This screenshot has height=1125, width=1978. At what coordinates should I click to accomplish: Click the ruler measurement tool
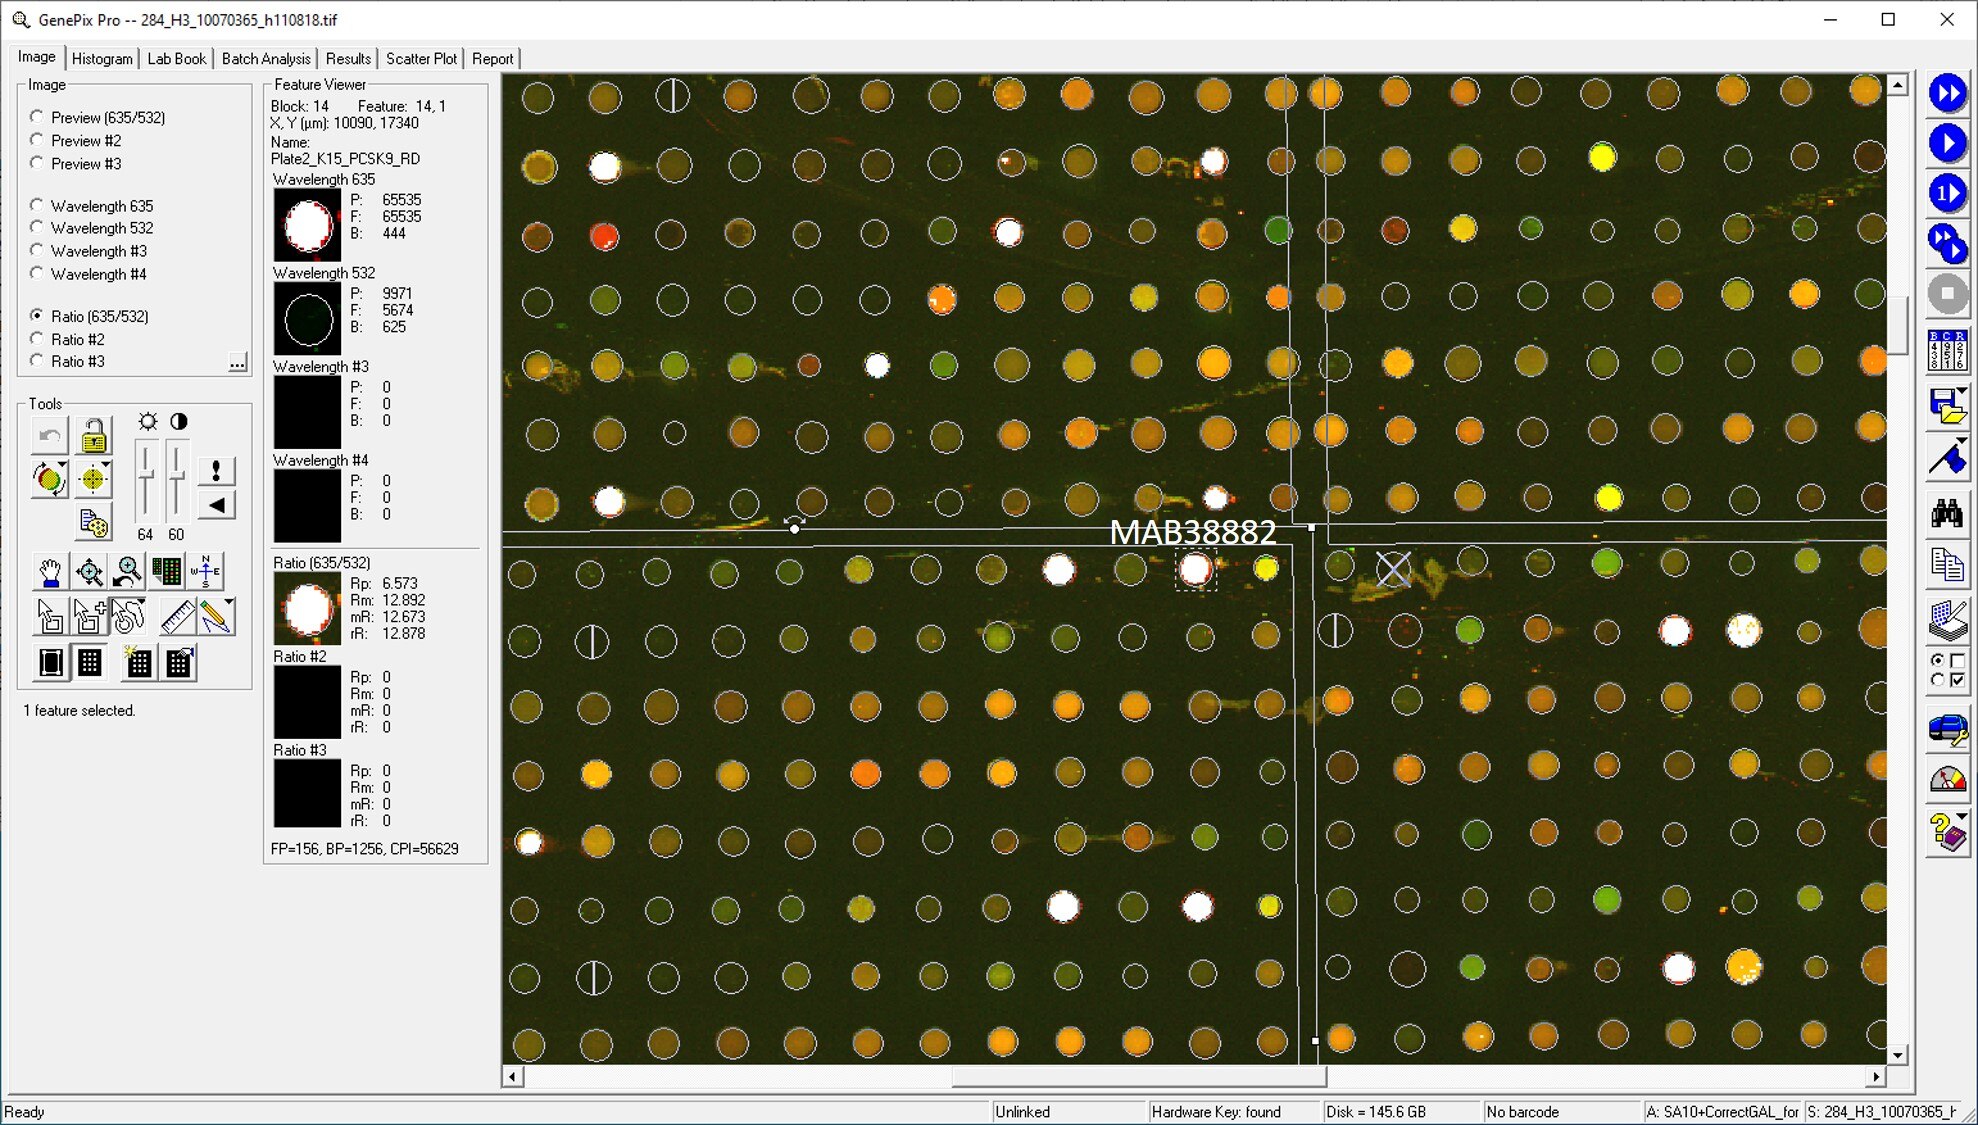[x=177, y=616]
